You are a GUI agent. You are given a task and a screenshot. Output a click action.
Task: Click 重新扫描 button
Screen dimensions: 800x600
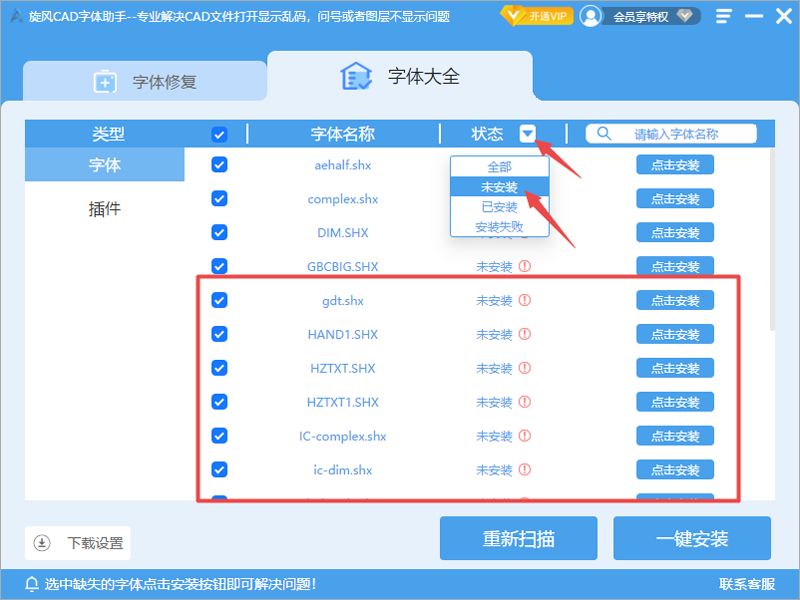(518, 538)
